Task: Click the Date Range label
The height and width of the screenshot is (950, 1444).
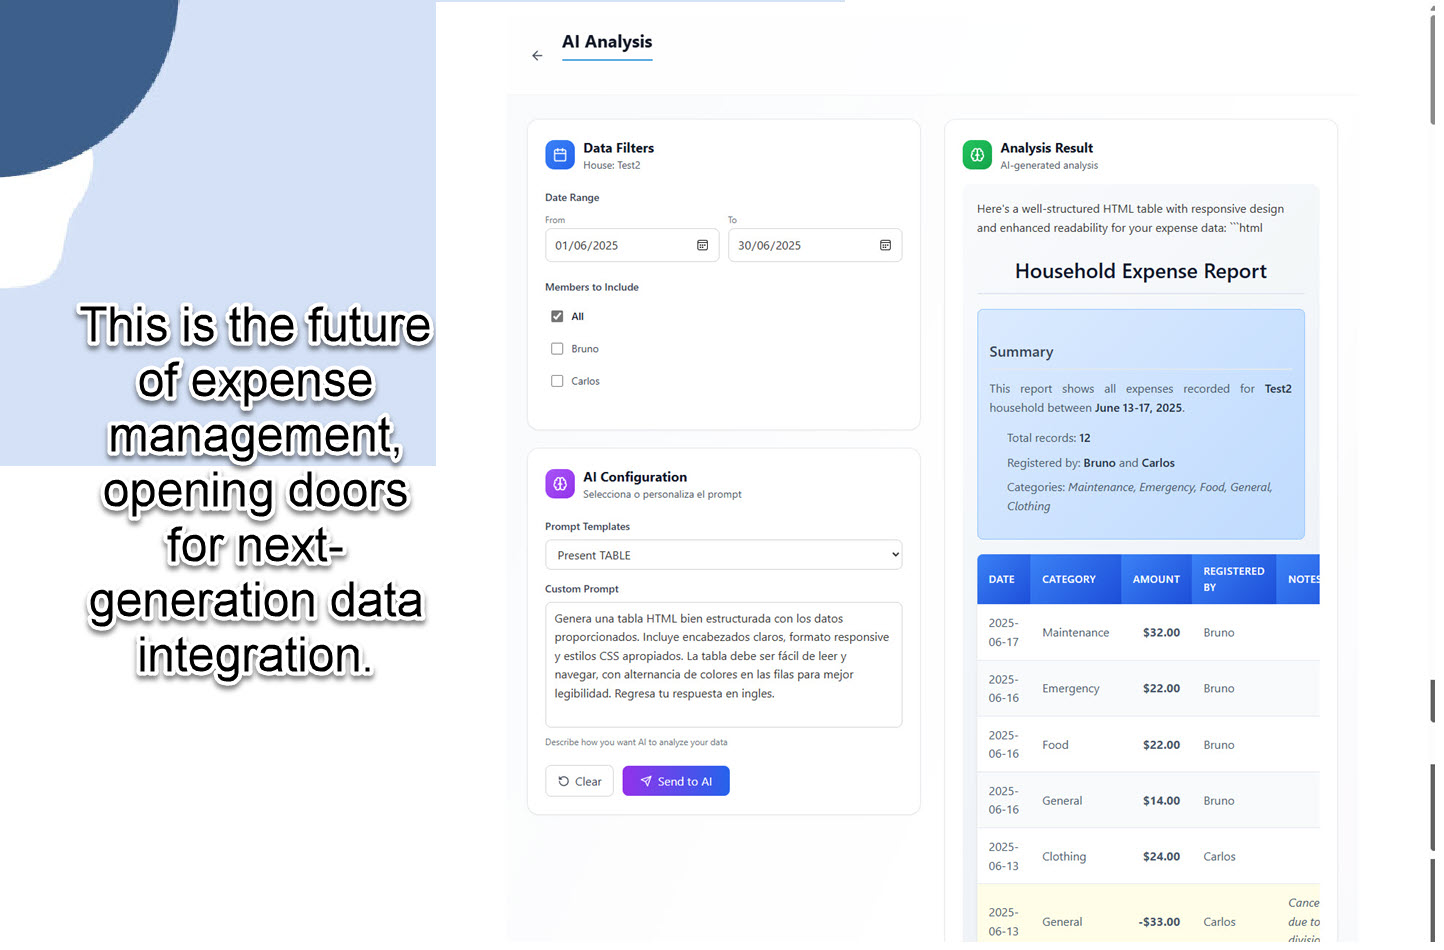Action: 572,198
